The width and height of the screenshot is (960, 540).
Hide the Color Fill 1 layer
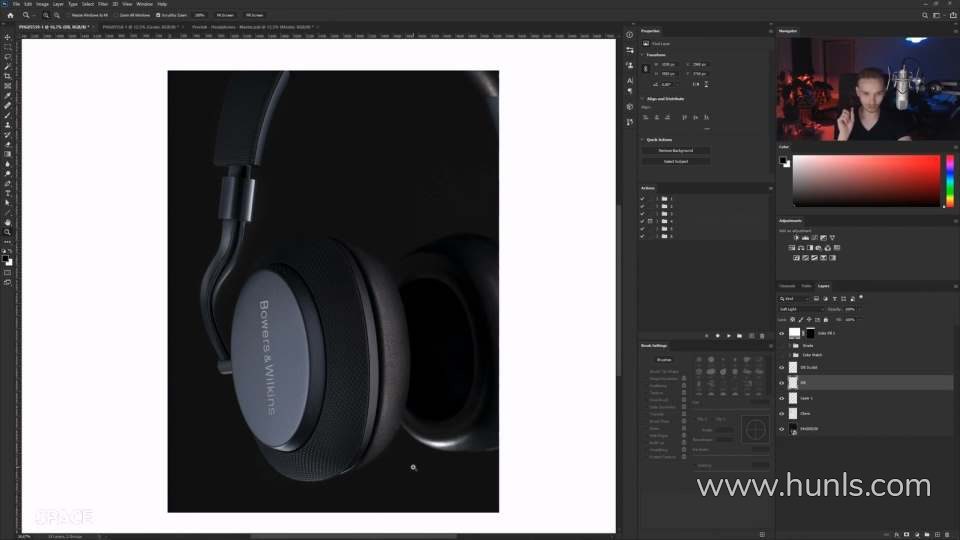pos(781,334)
